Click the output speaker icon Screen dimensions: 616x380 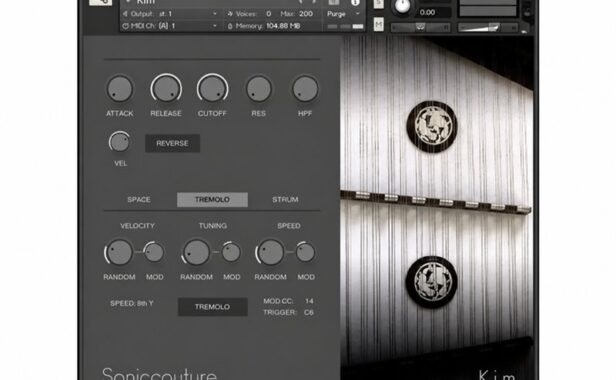(x=125, y=14)
